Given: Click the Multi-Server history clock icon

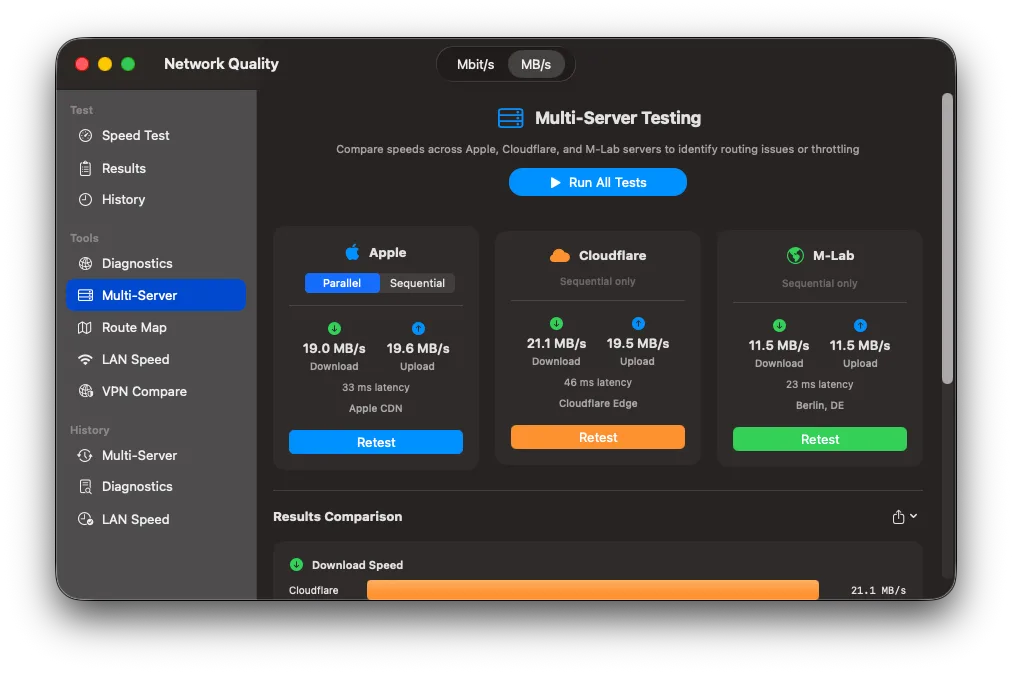Looking at the screenshot, I should (x=85, y=455).
